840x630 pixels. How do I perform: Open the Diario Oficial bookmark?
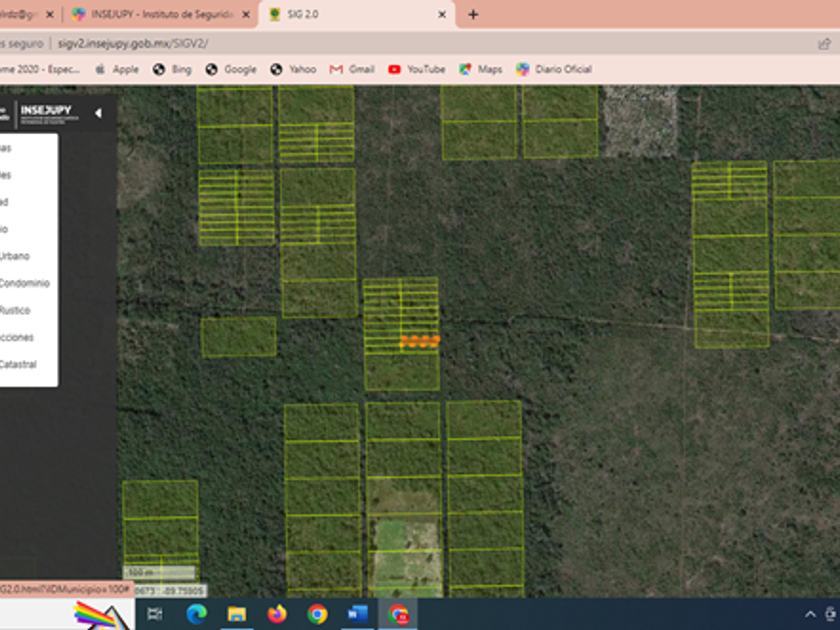click(553, 69)
